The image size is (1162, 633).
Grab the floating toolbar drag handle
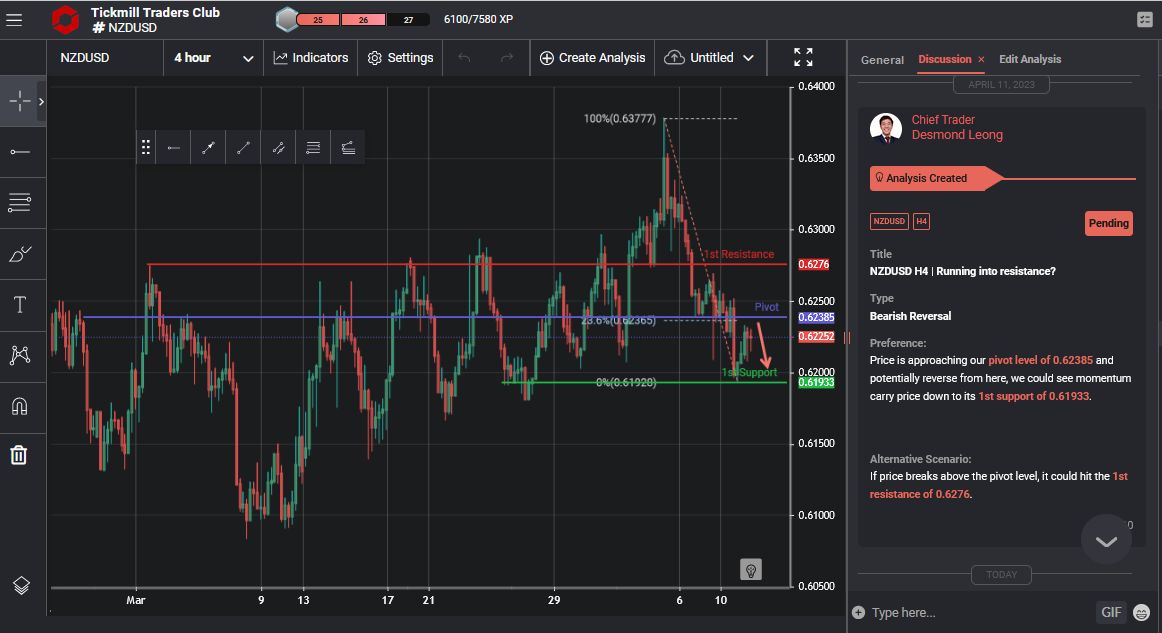point(146,148)
